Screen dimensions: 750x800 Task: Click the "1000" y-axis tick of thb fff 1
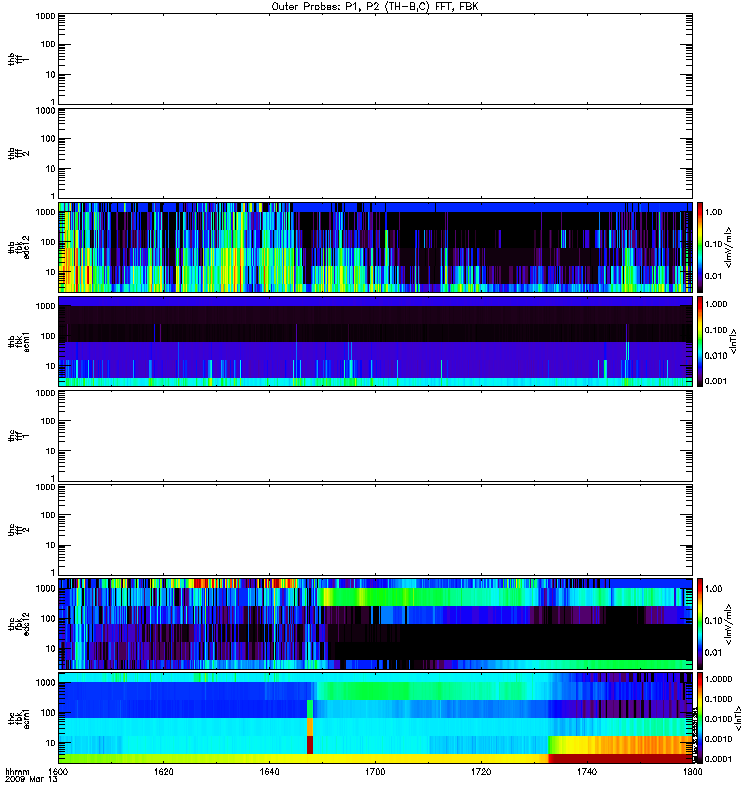46,16
